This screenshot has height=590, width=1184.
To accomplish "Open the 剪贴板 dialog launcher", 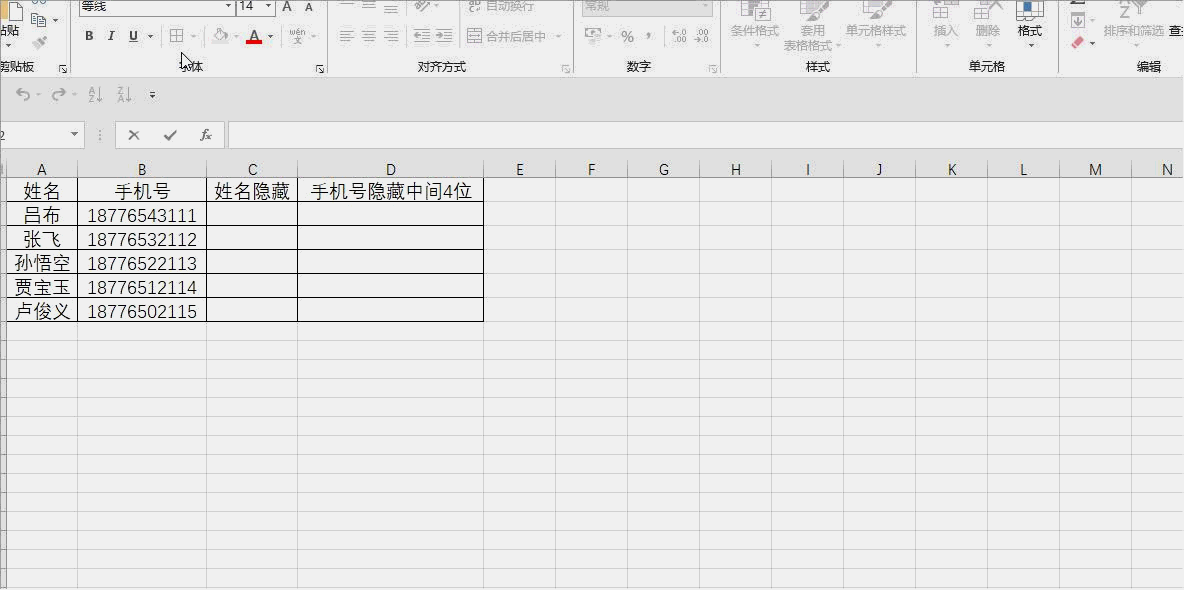I will 63,69.
